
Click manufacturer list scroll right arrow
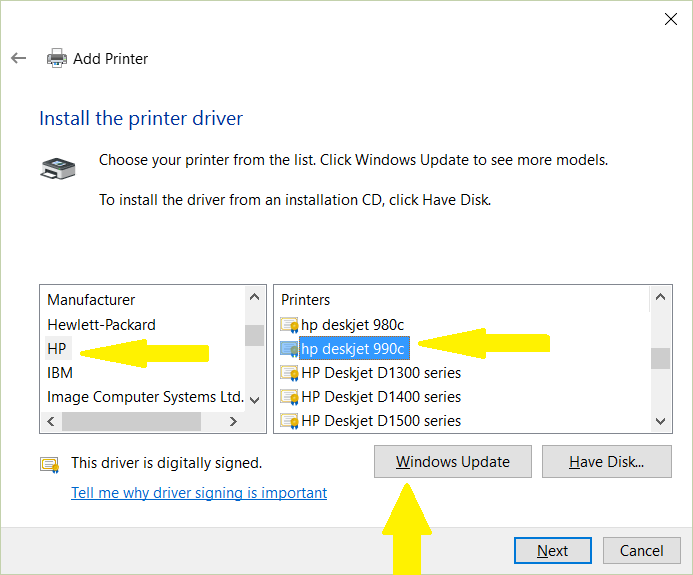pyautogui.click(x=233, y=421)
